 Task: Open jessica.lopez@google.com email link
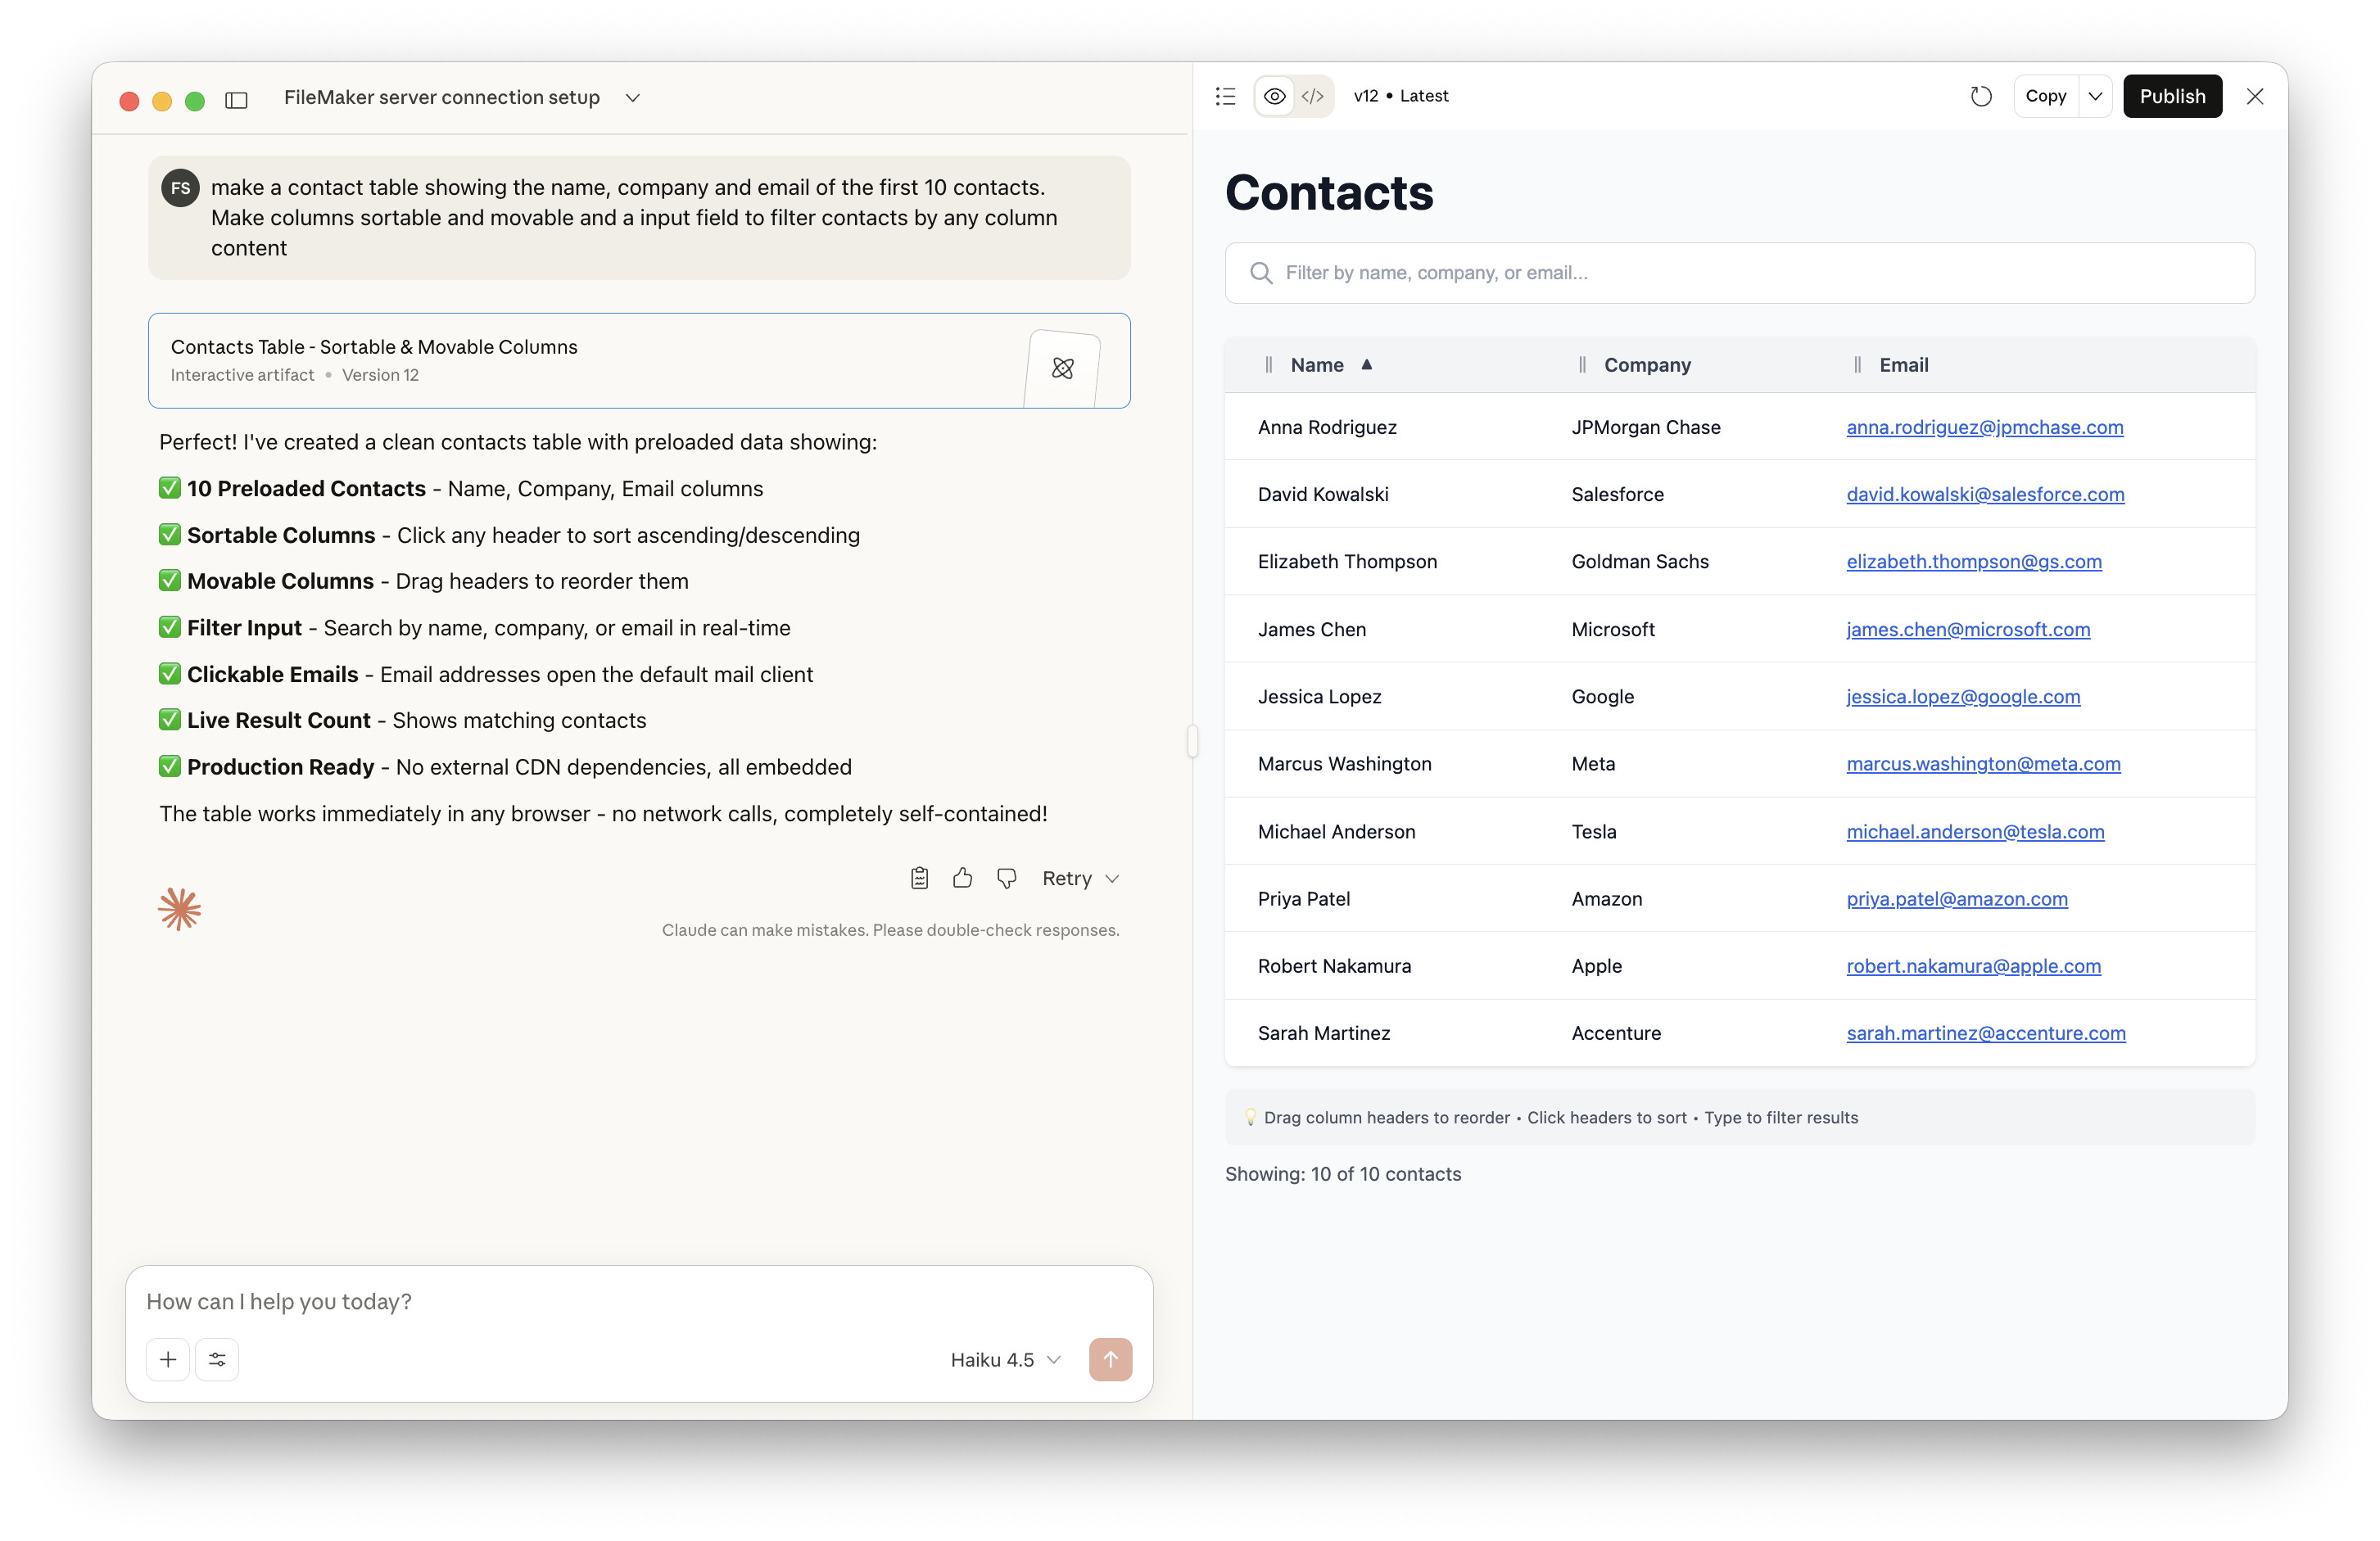pos(1963,697)
